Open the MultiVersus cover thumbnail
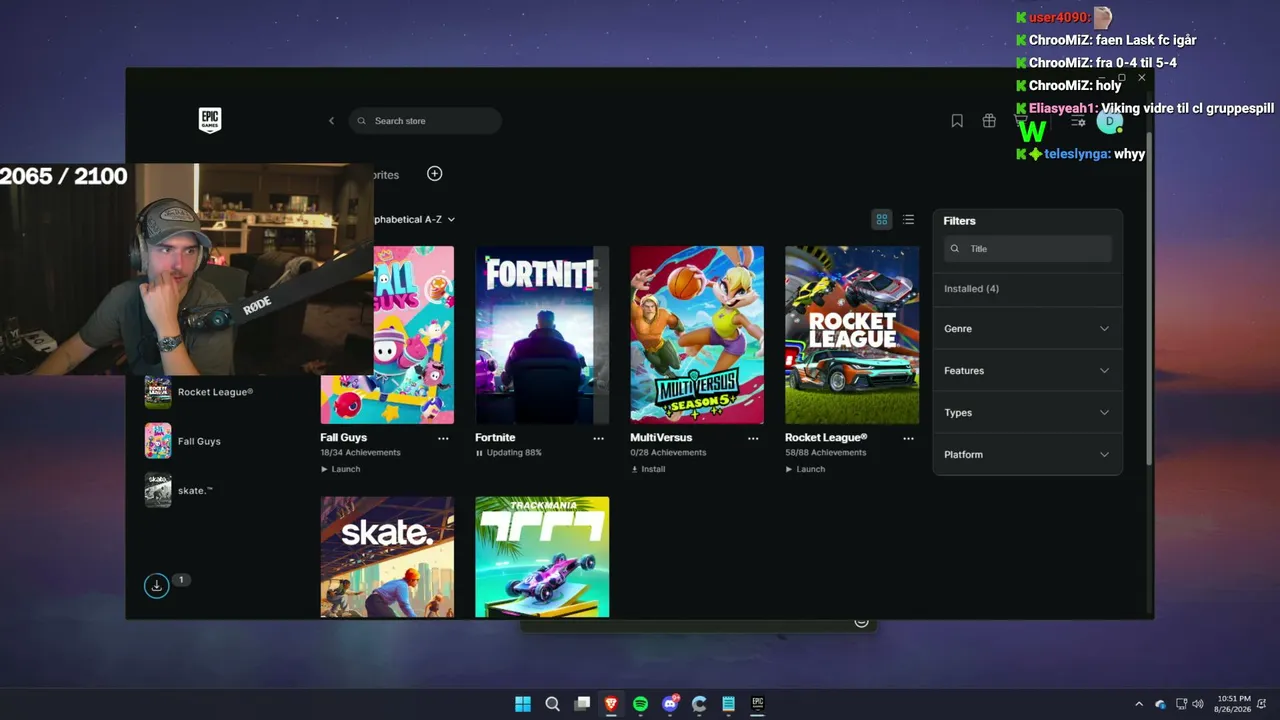Viewport: 1280px width, 720px height. point(697,335)
